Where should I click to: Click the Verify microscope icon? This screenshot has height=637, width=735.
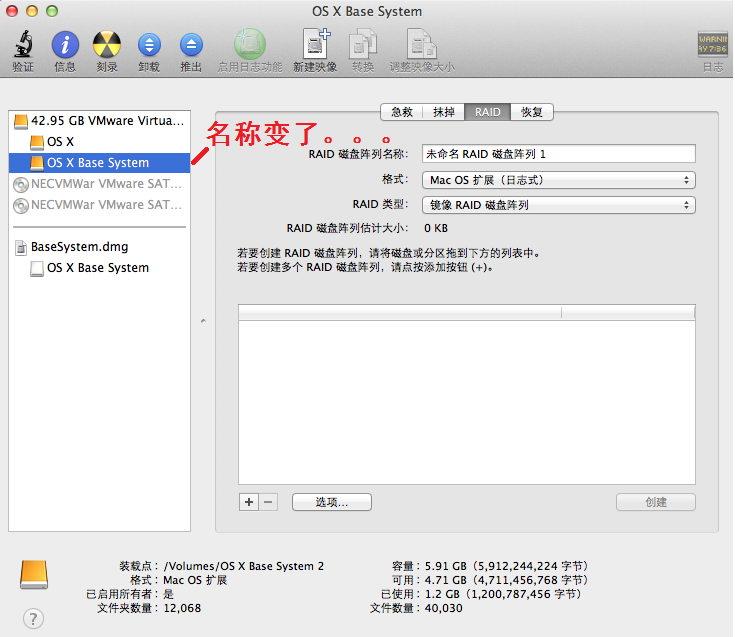[23, 45]
